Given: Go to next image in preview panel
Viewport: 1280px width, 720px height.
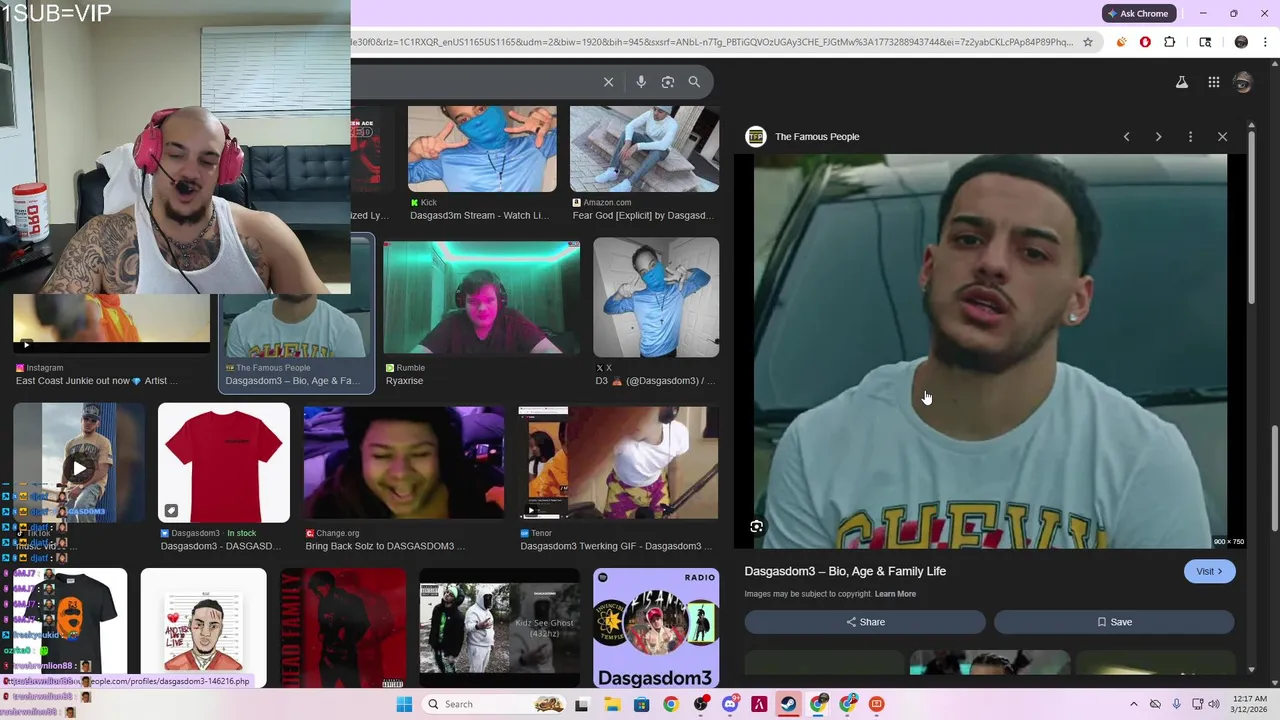Looking at the screenshot, I should [1158, 136].
